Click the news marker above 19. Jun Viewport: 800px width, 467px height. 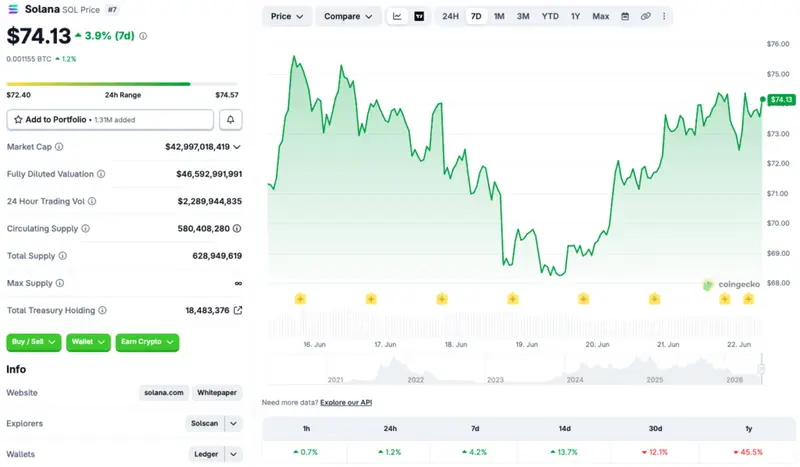pos(513,299)
